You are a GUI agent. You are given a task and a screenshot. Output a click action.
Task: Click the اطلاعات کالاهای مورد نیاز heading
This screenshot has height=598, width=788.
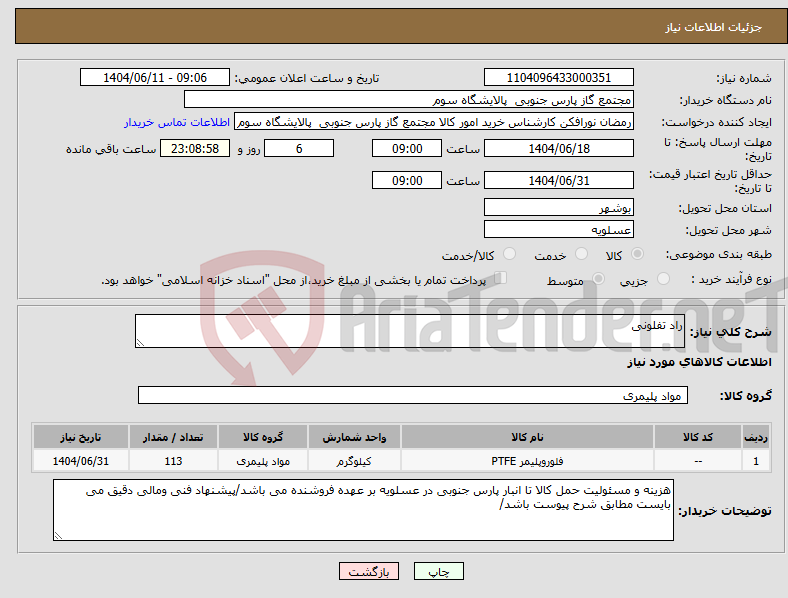coord(699,362)
